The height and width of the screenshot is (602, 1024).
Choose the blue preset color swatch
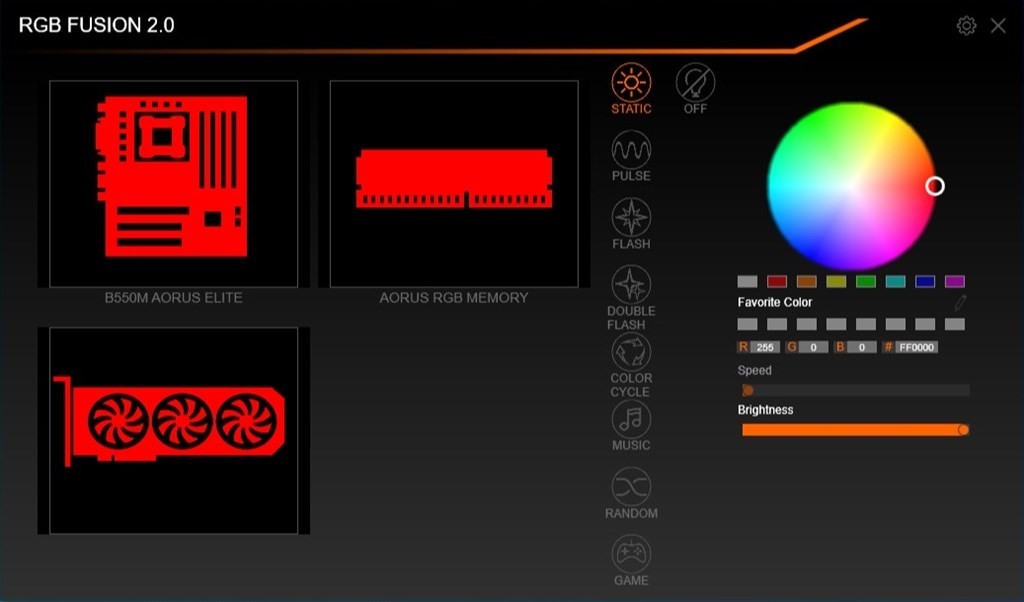pyautogui.click(x=925, y=281)
